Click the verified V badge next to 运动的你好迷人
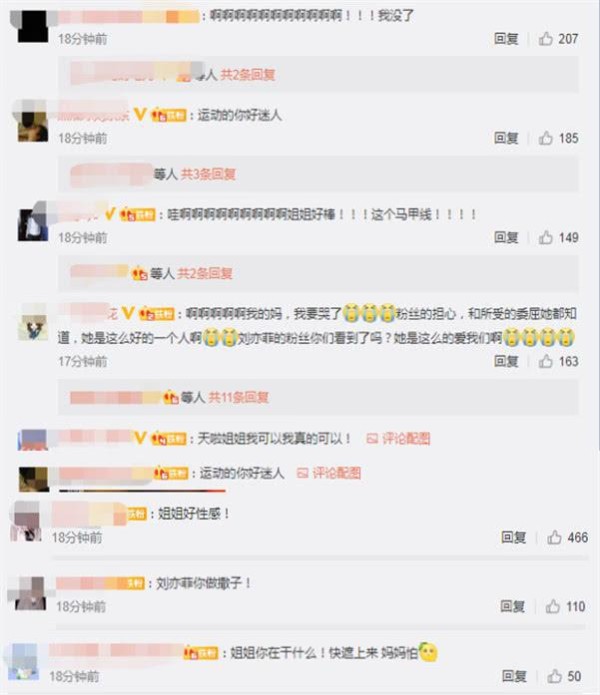600x695 pixels. coord(140,115)
